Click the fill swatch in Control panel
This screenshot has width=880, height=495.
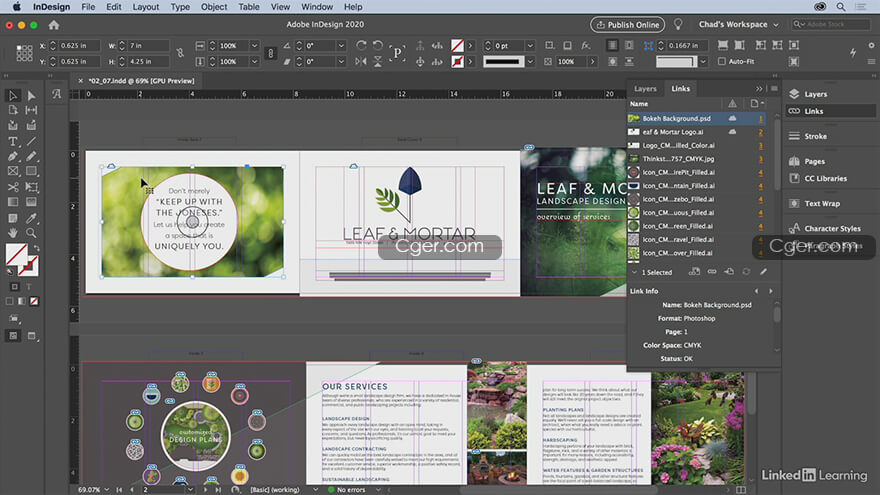click(457, 45)
